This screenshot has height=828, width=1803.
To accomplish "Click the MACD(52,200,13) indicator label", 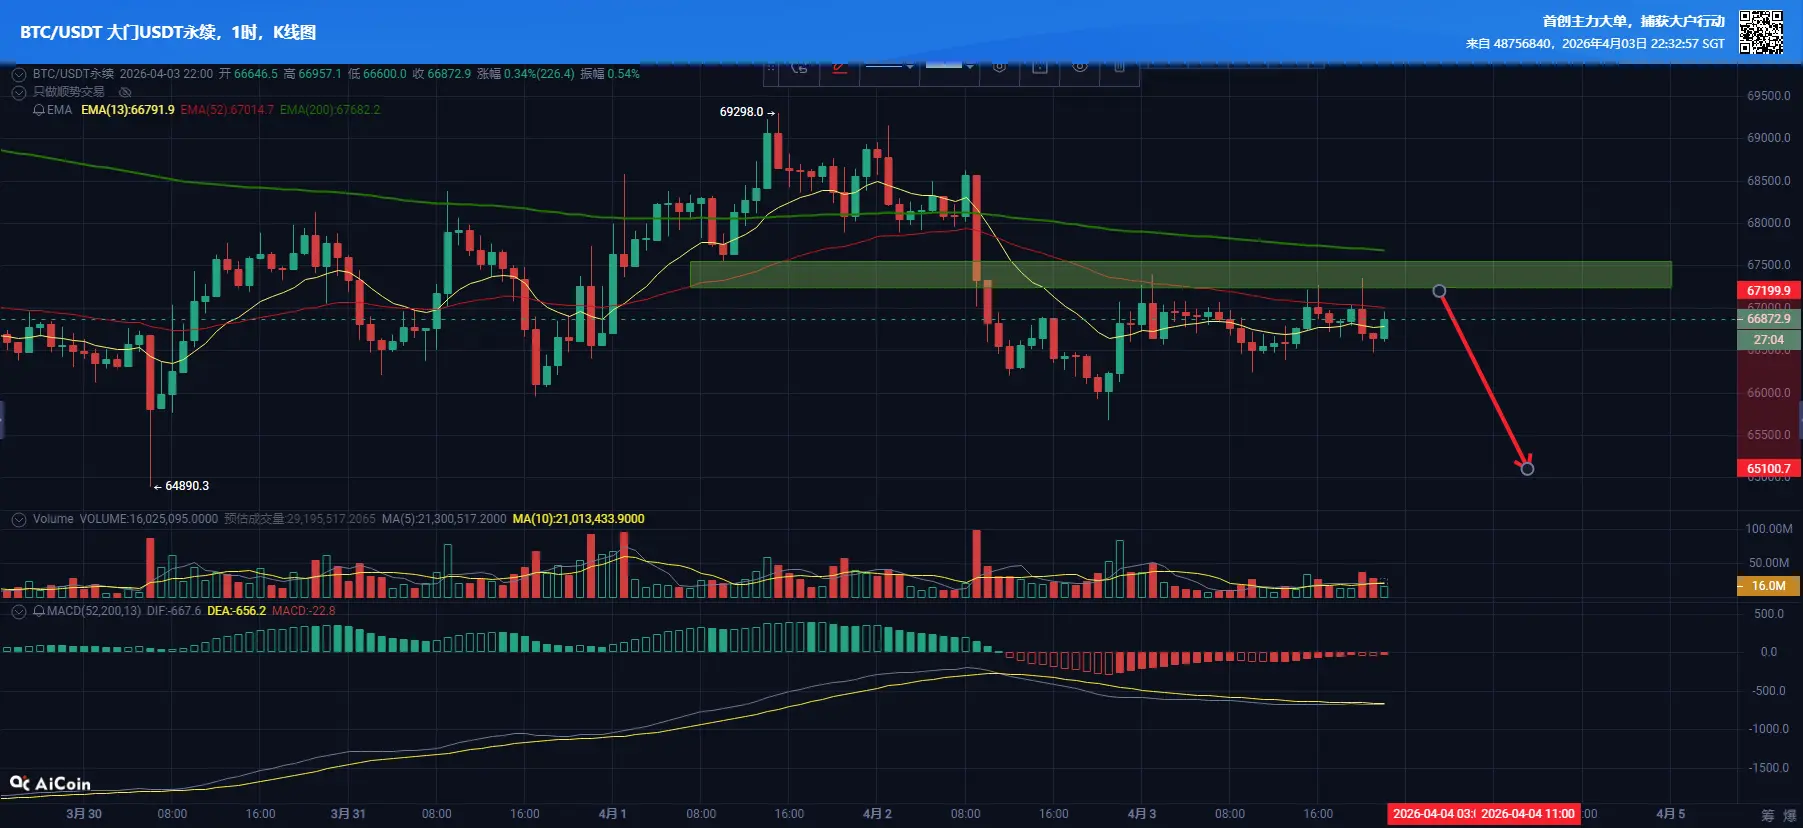I will [x=94, y=611].
